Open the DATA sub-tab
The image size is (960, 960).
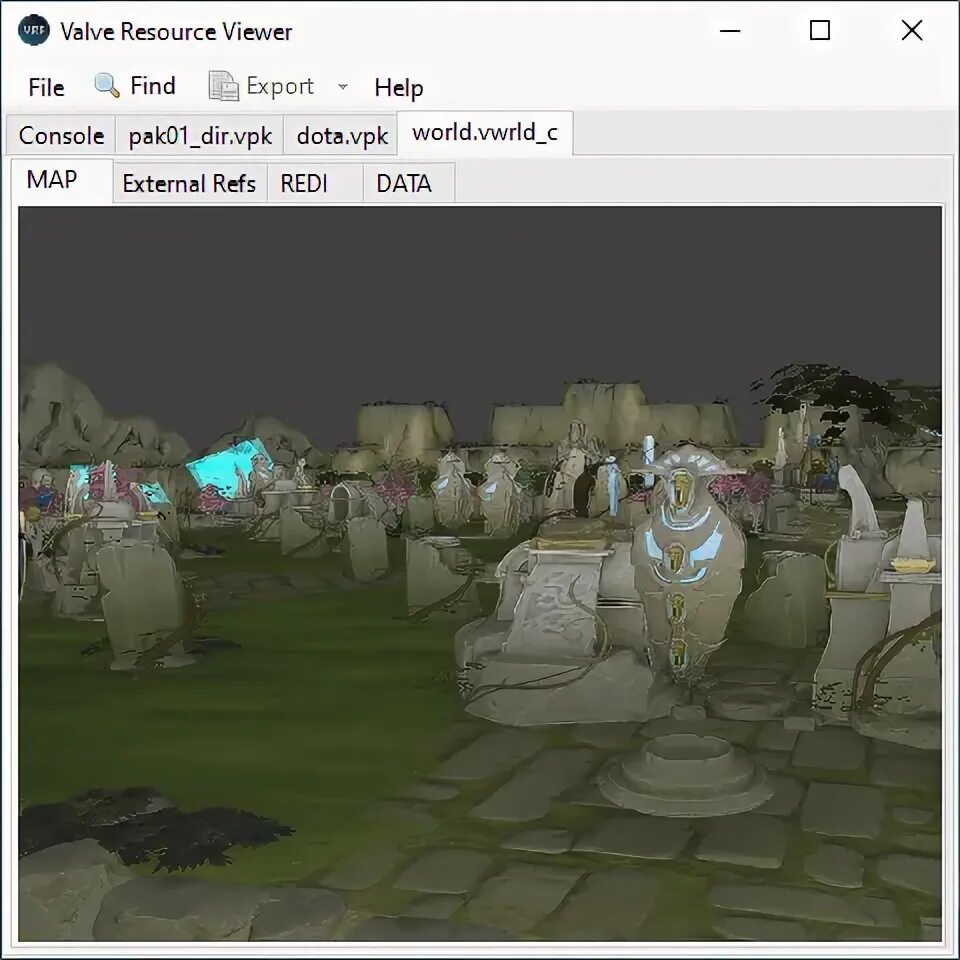[x=409, y=183]
